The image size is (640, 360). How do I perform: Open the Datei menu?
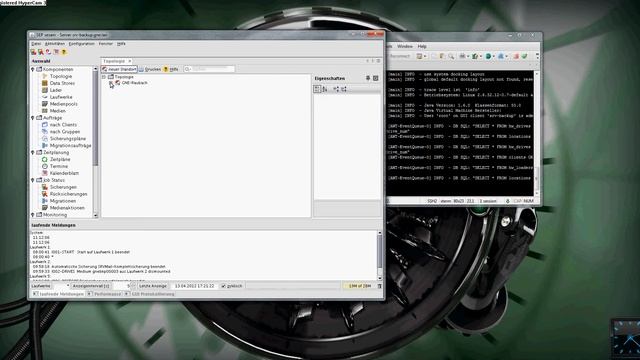pos(36,44)
